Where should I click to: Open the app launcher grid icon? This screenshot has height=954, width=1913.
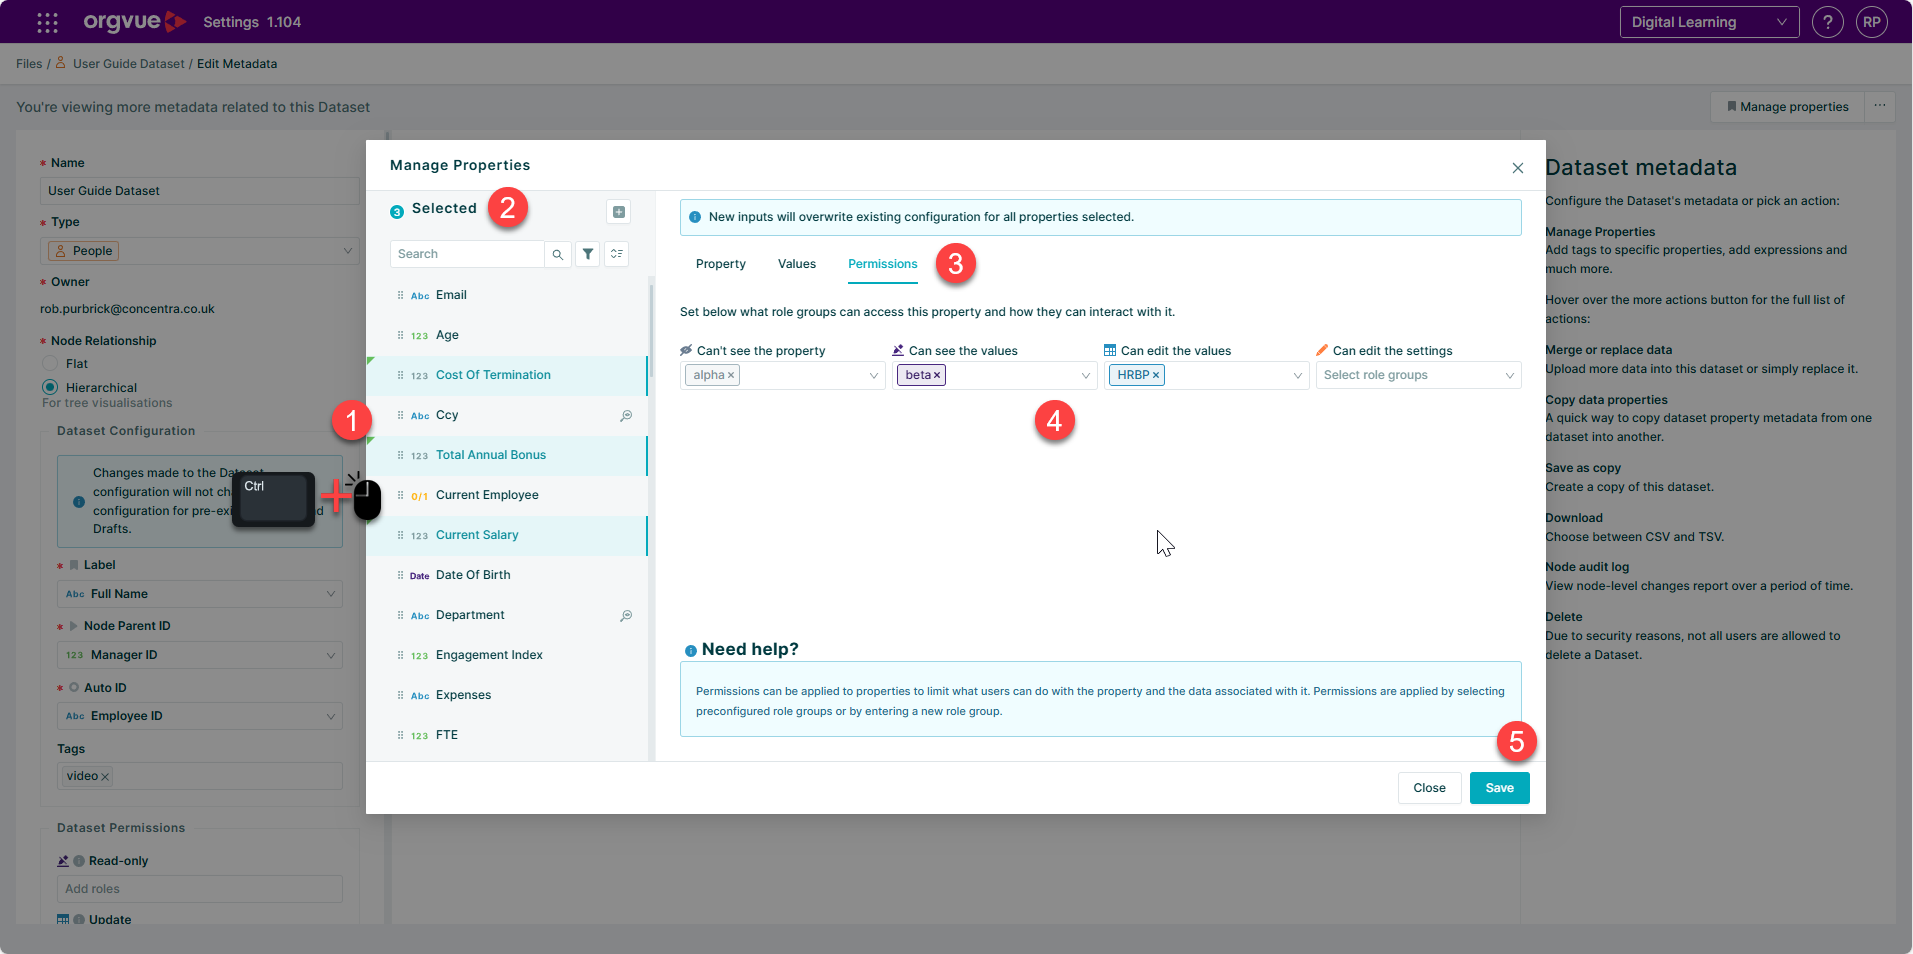pyautogui.click(x=47, y=22)
